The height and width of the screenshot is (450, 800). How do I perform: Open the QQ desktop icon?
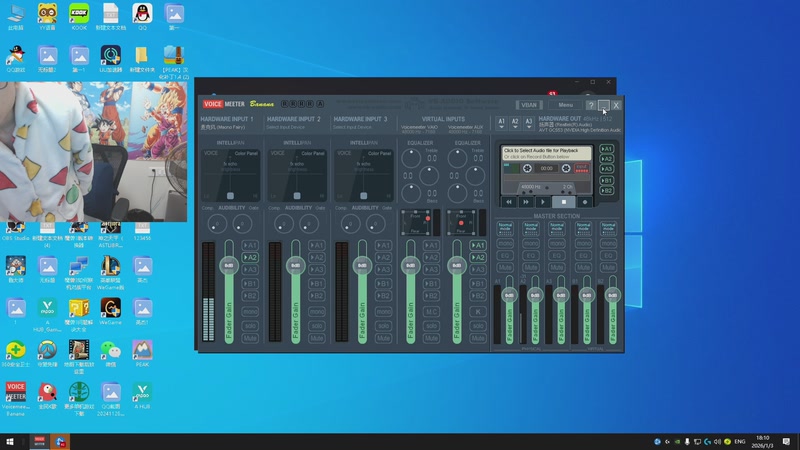[142, 17]
